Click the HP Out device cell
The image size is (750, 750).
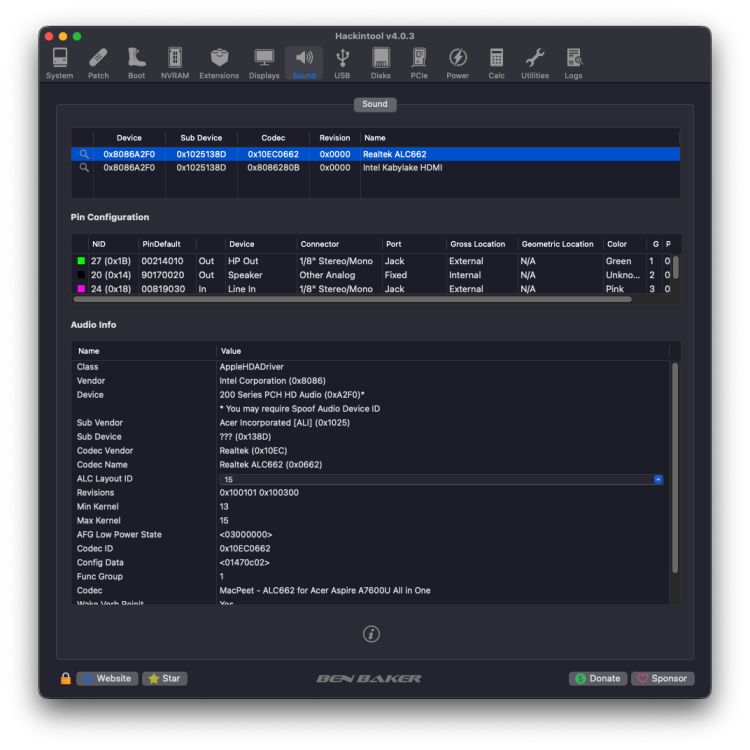(x=243, y=261)
